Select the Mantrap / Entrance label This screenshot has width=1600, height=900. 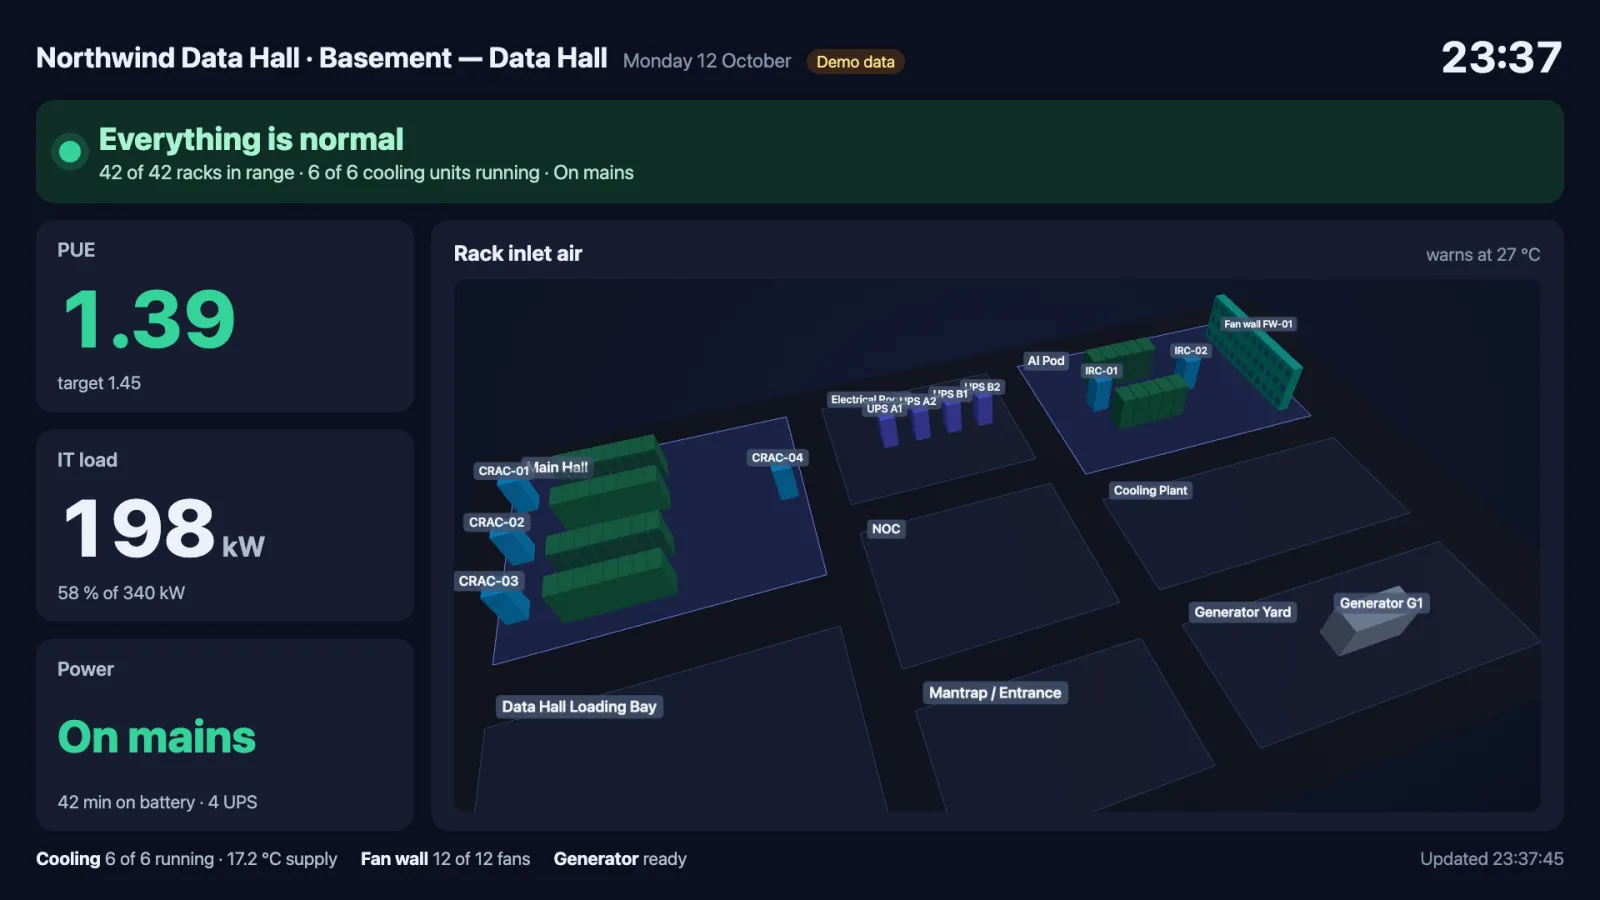click(x=995, y=693)
